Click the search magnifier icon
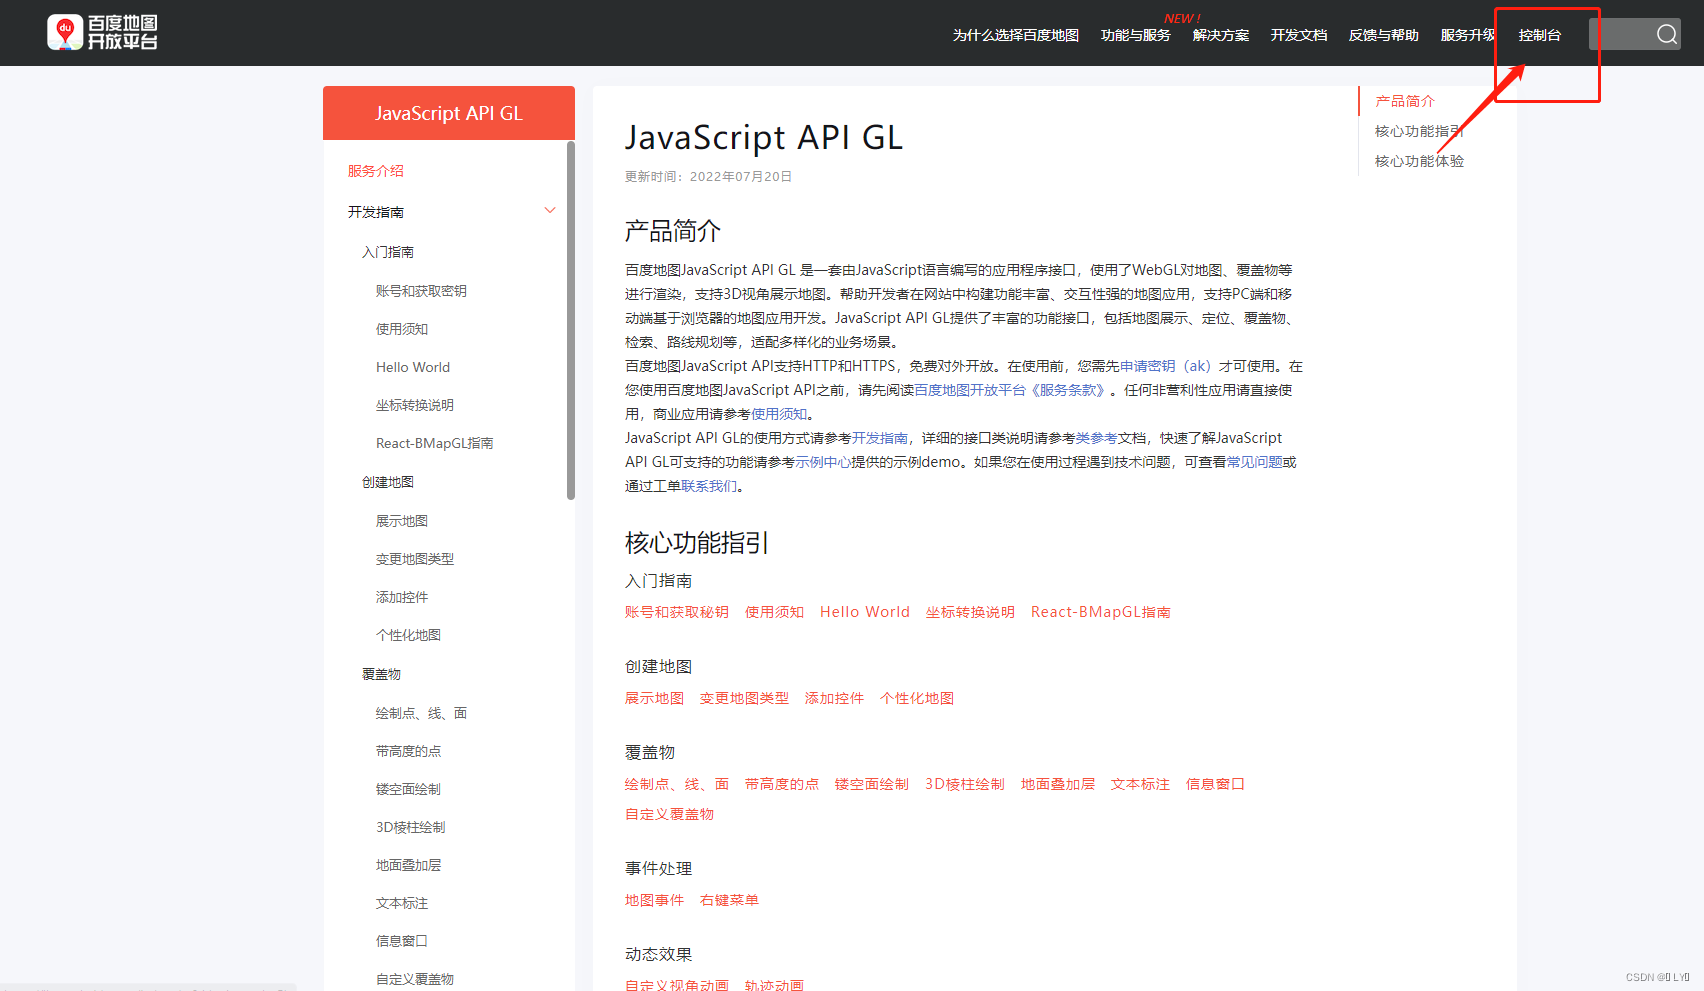Viewport: 1704px width, 991px height. (1667, 33)
